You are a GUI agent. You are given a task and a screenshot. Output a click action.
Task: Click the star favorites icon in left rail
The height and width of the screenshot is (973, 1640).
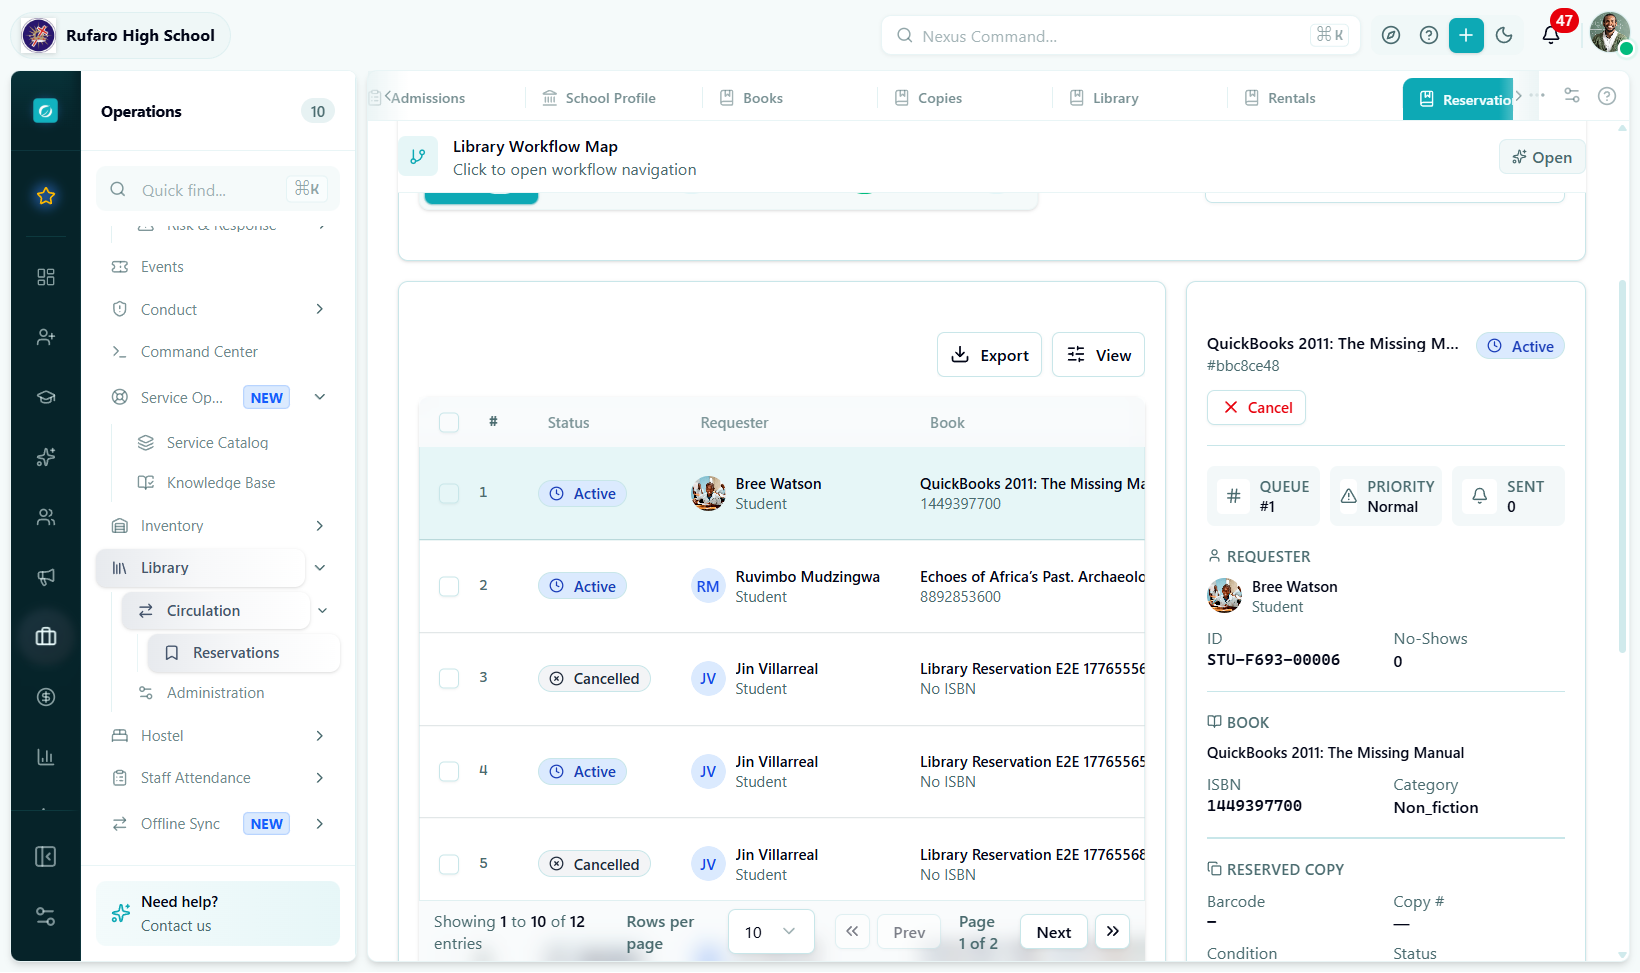46,196
